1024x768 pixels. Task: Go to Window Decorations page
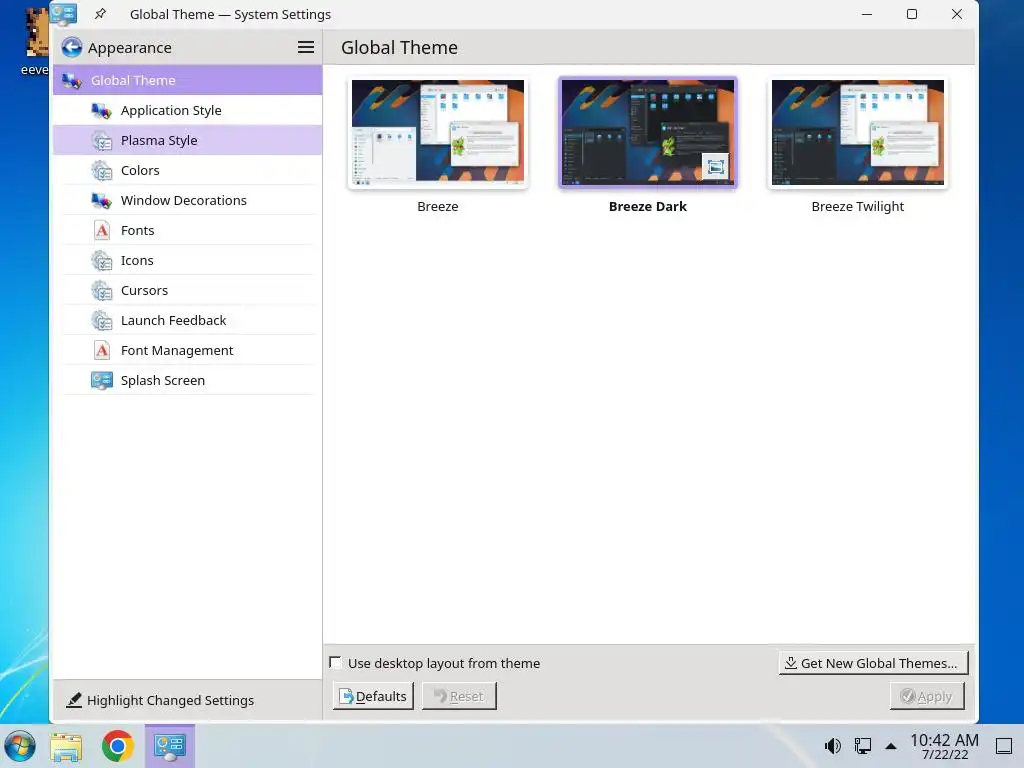(187, 200)
